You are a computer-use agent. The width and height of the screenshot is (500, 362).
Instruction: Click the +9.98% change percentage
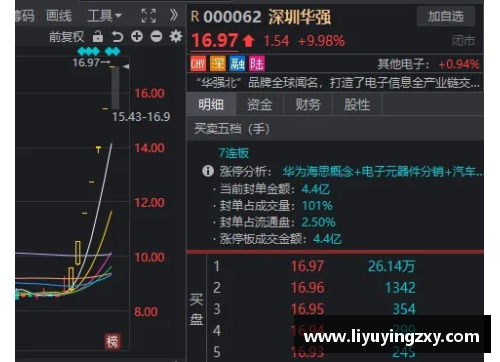[x=321, y=41]
